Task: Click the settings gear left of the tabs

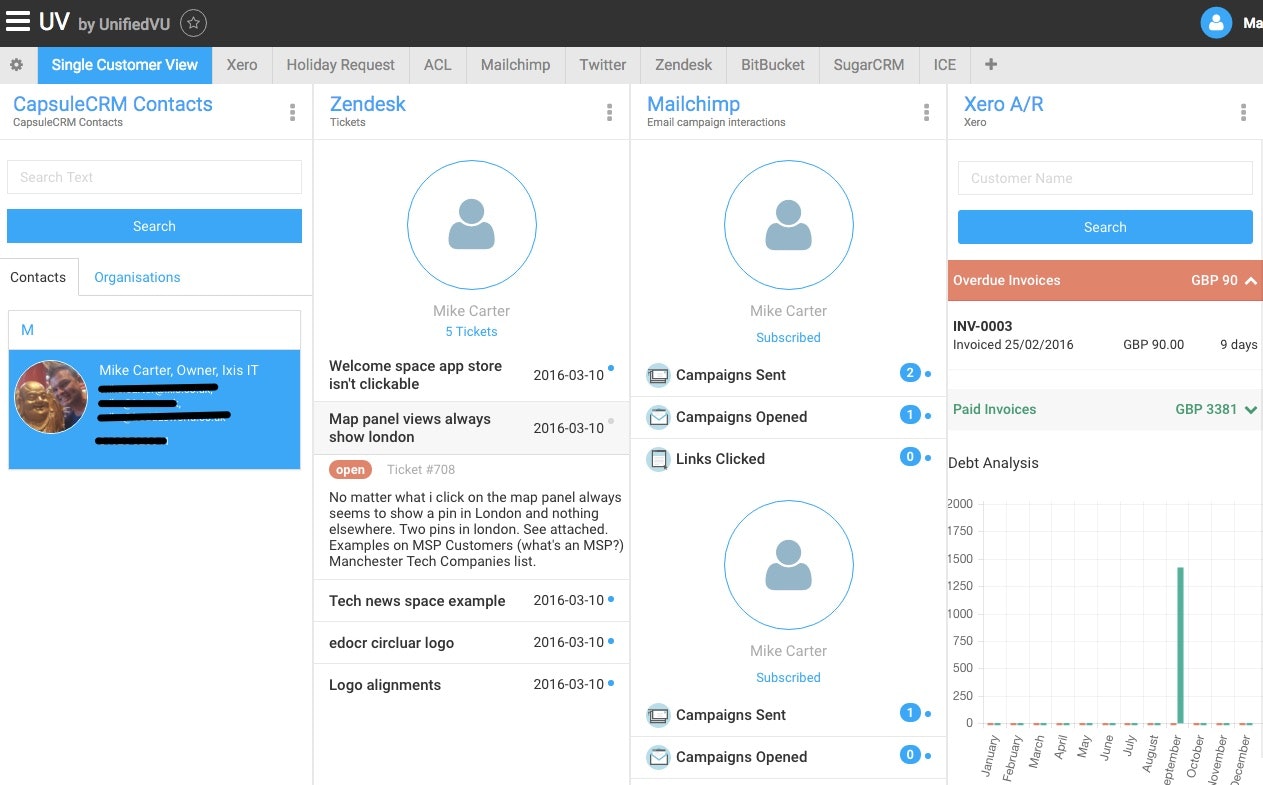Action: [16, 64]
